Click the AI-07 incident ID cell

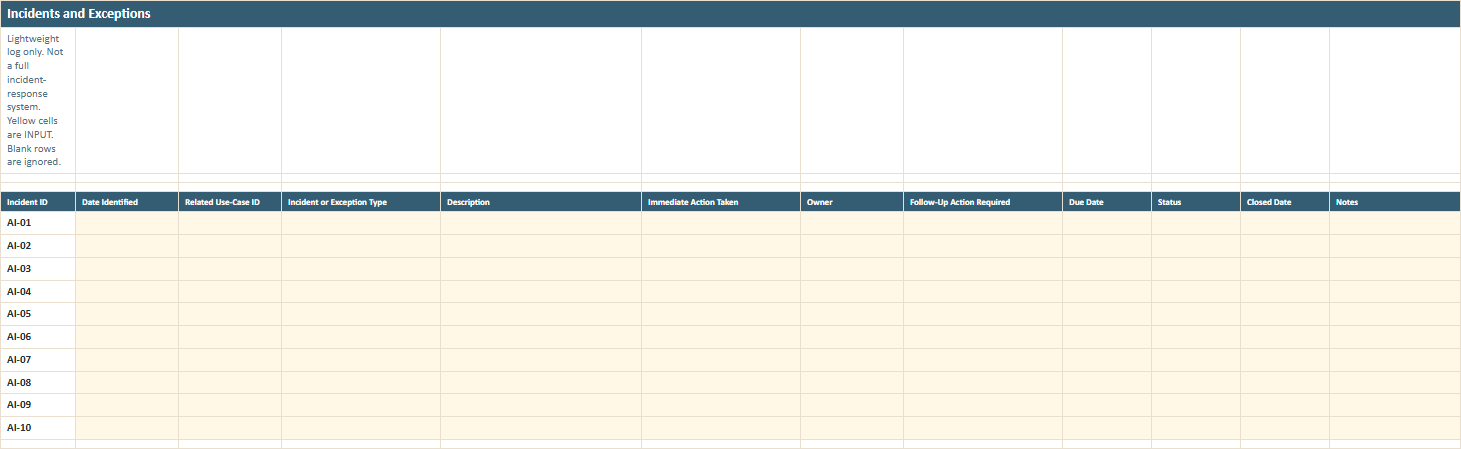point(38,360)
